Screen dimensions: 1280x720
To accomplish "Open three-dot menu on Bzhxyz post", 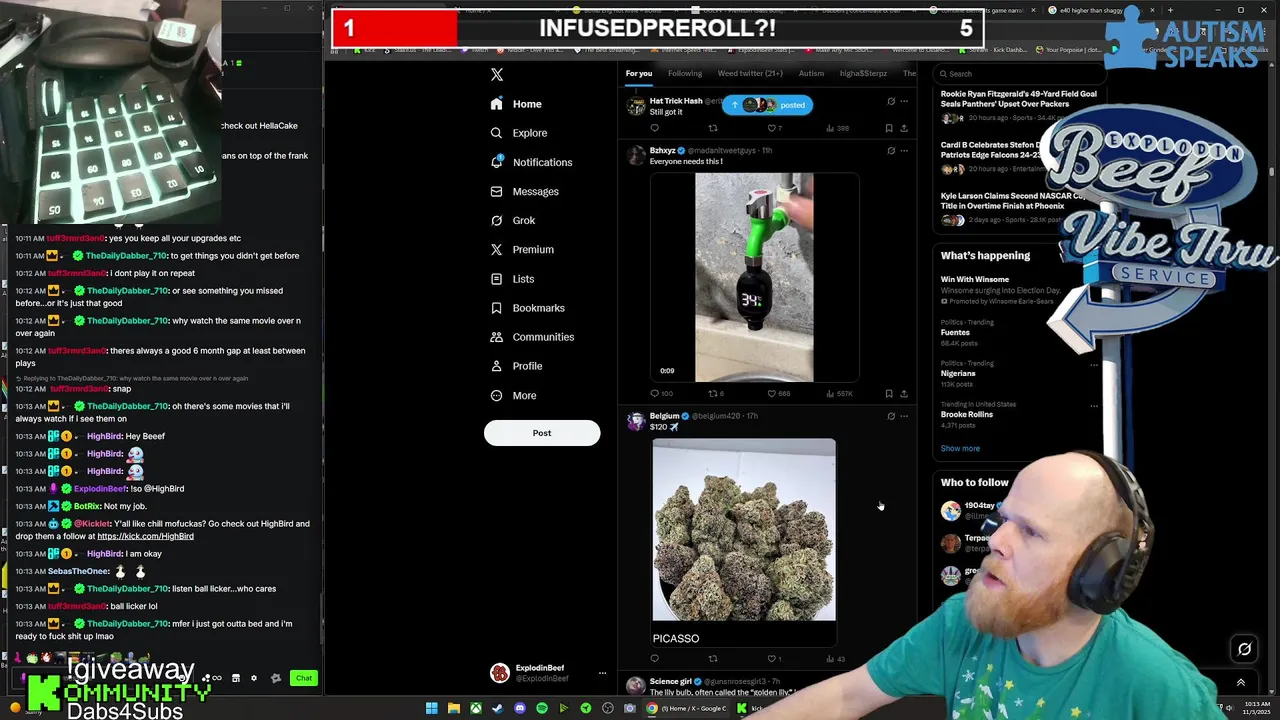I will 904,151.
